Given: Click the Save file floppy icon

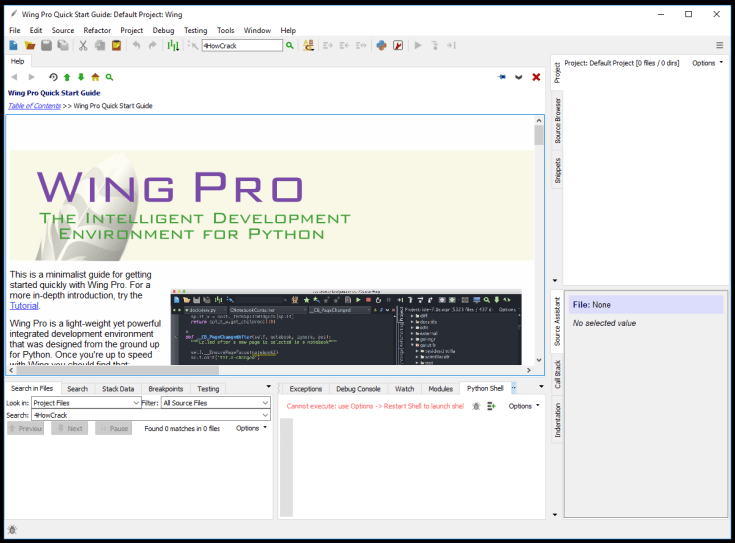Looking at the screenshot, I should pyautogui.click(x=46, y=45).
